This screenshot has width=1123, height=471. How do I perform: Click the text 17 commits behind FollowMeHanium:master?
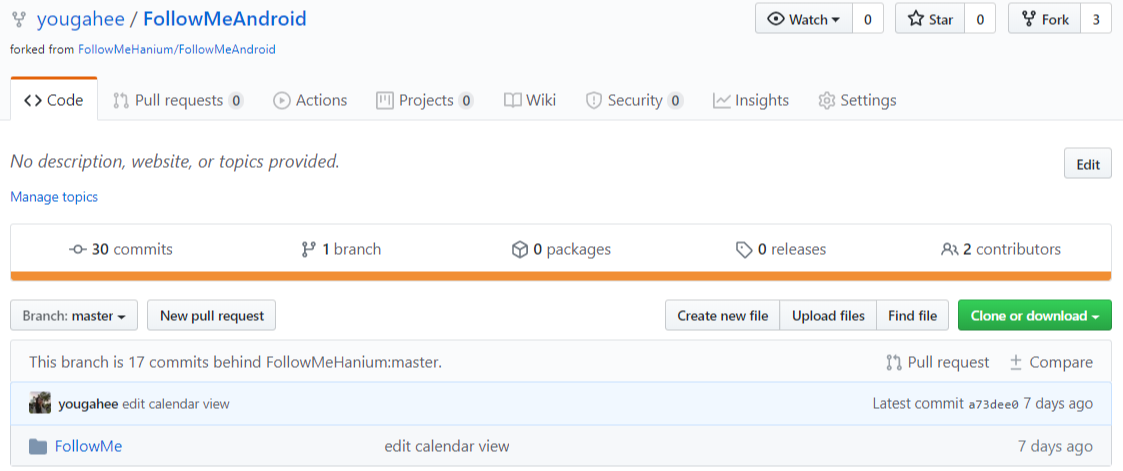pyautogui.click(x=285, y=362)
